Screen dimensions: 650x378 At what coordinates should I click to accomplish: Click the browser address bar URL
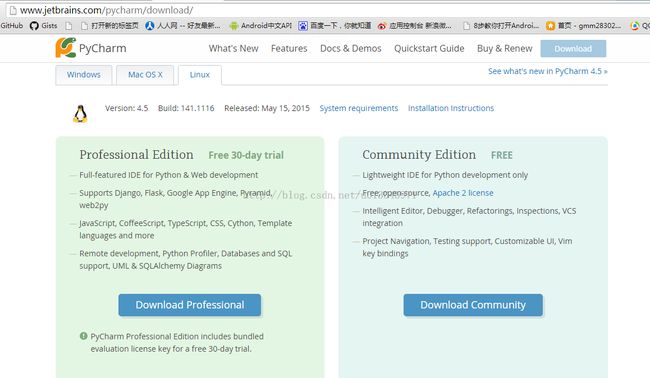point(107,10)
